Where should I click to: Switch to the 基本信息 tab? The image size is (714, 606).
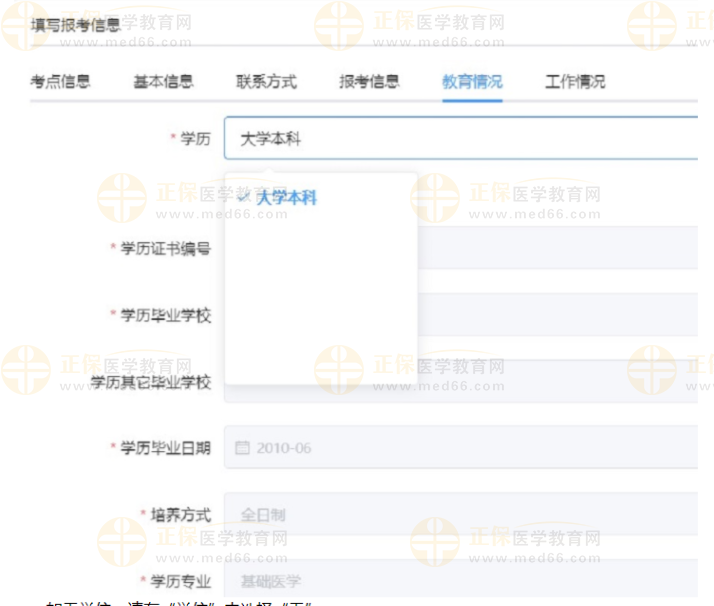tap(163, 82)
